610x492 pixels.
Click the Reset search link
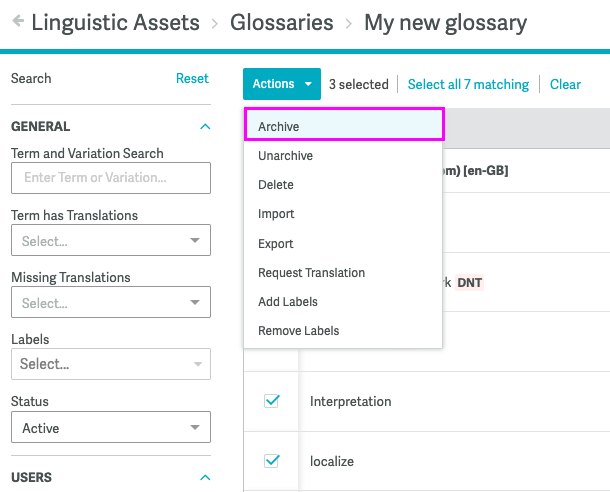tap(192, 78)
